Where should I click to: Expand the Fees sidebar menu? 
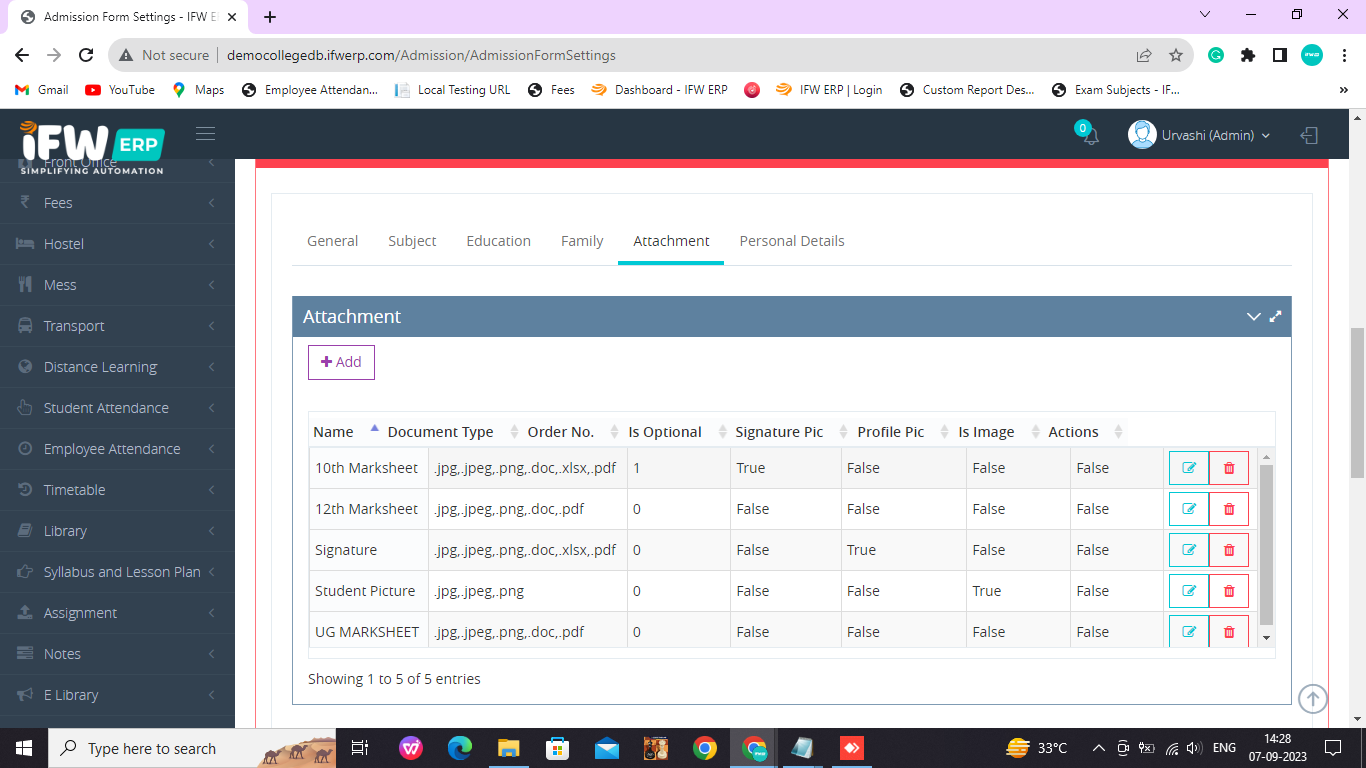[117, 202]
